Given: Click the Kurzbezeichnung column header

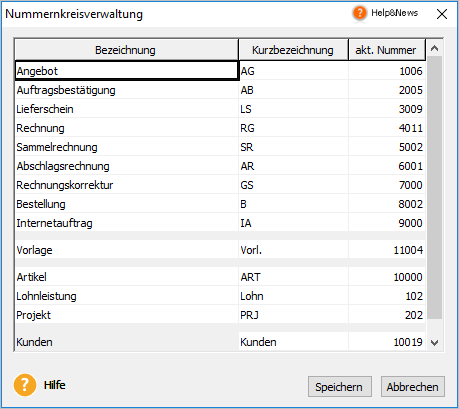Looking at the screenshot, I should click(x=293, y=50).
